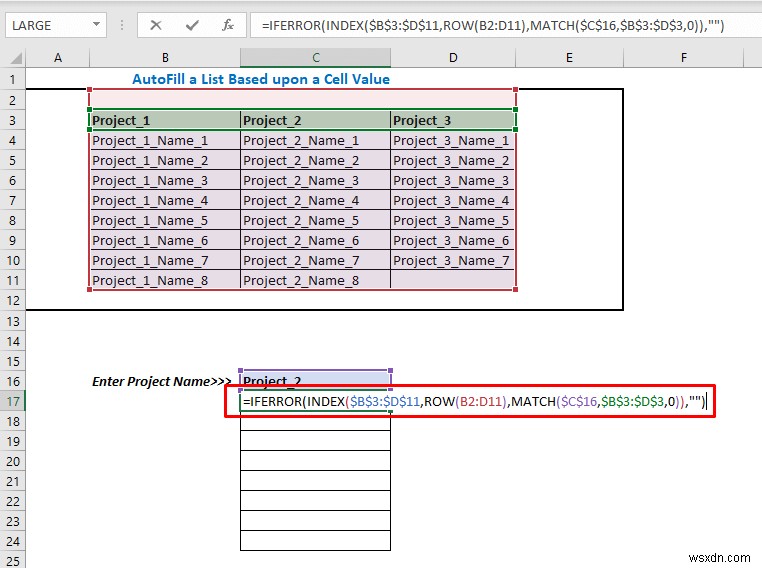Click cell Project_1_Name_7
This screenshot has width=762, height=568.
pyautogui.click(x=165, y=260)
